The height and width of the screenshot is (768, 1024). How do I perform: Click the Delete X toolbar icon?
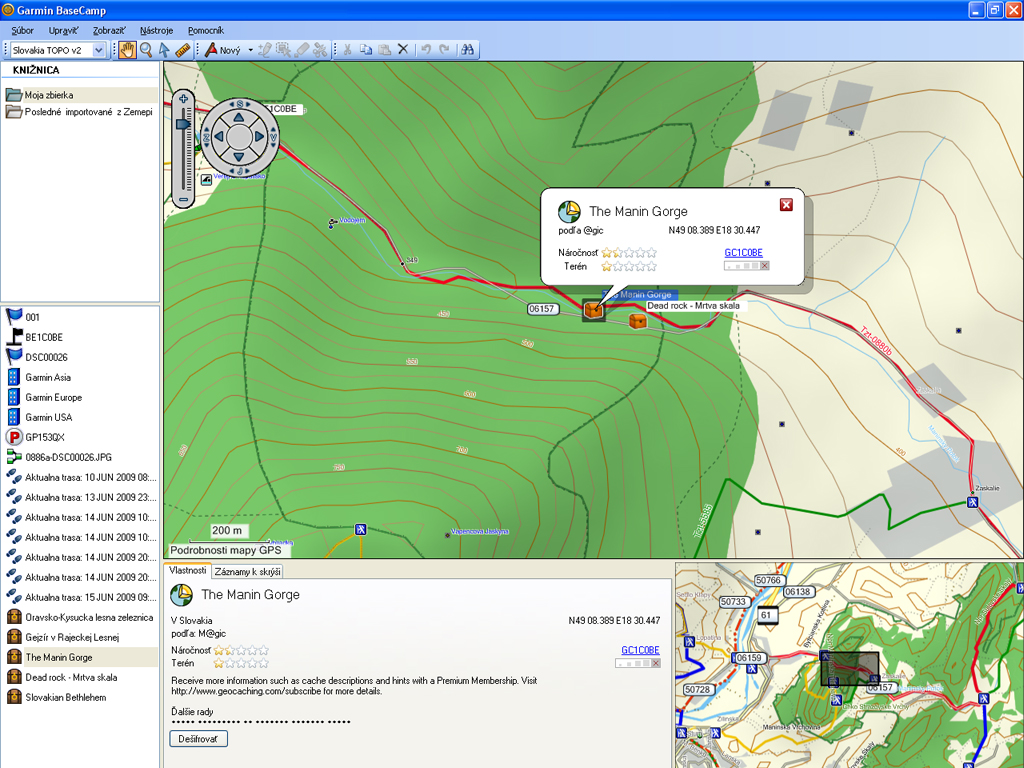403,49
